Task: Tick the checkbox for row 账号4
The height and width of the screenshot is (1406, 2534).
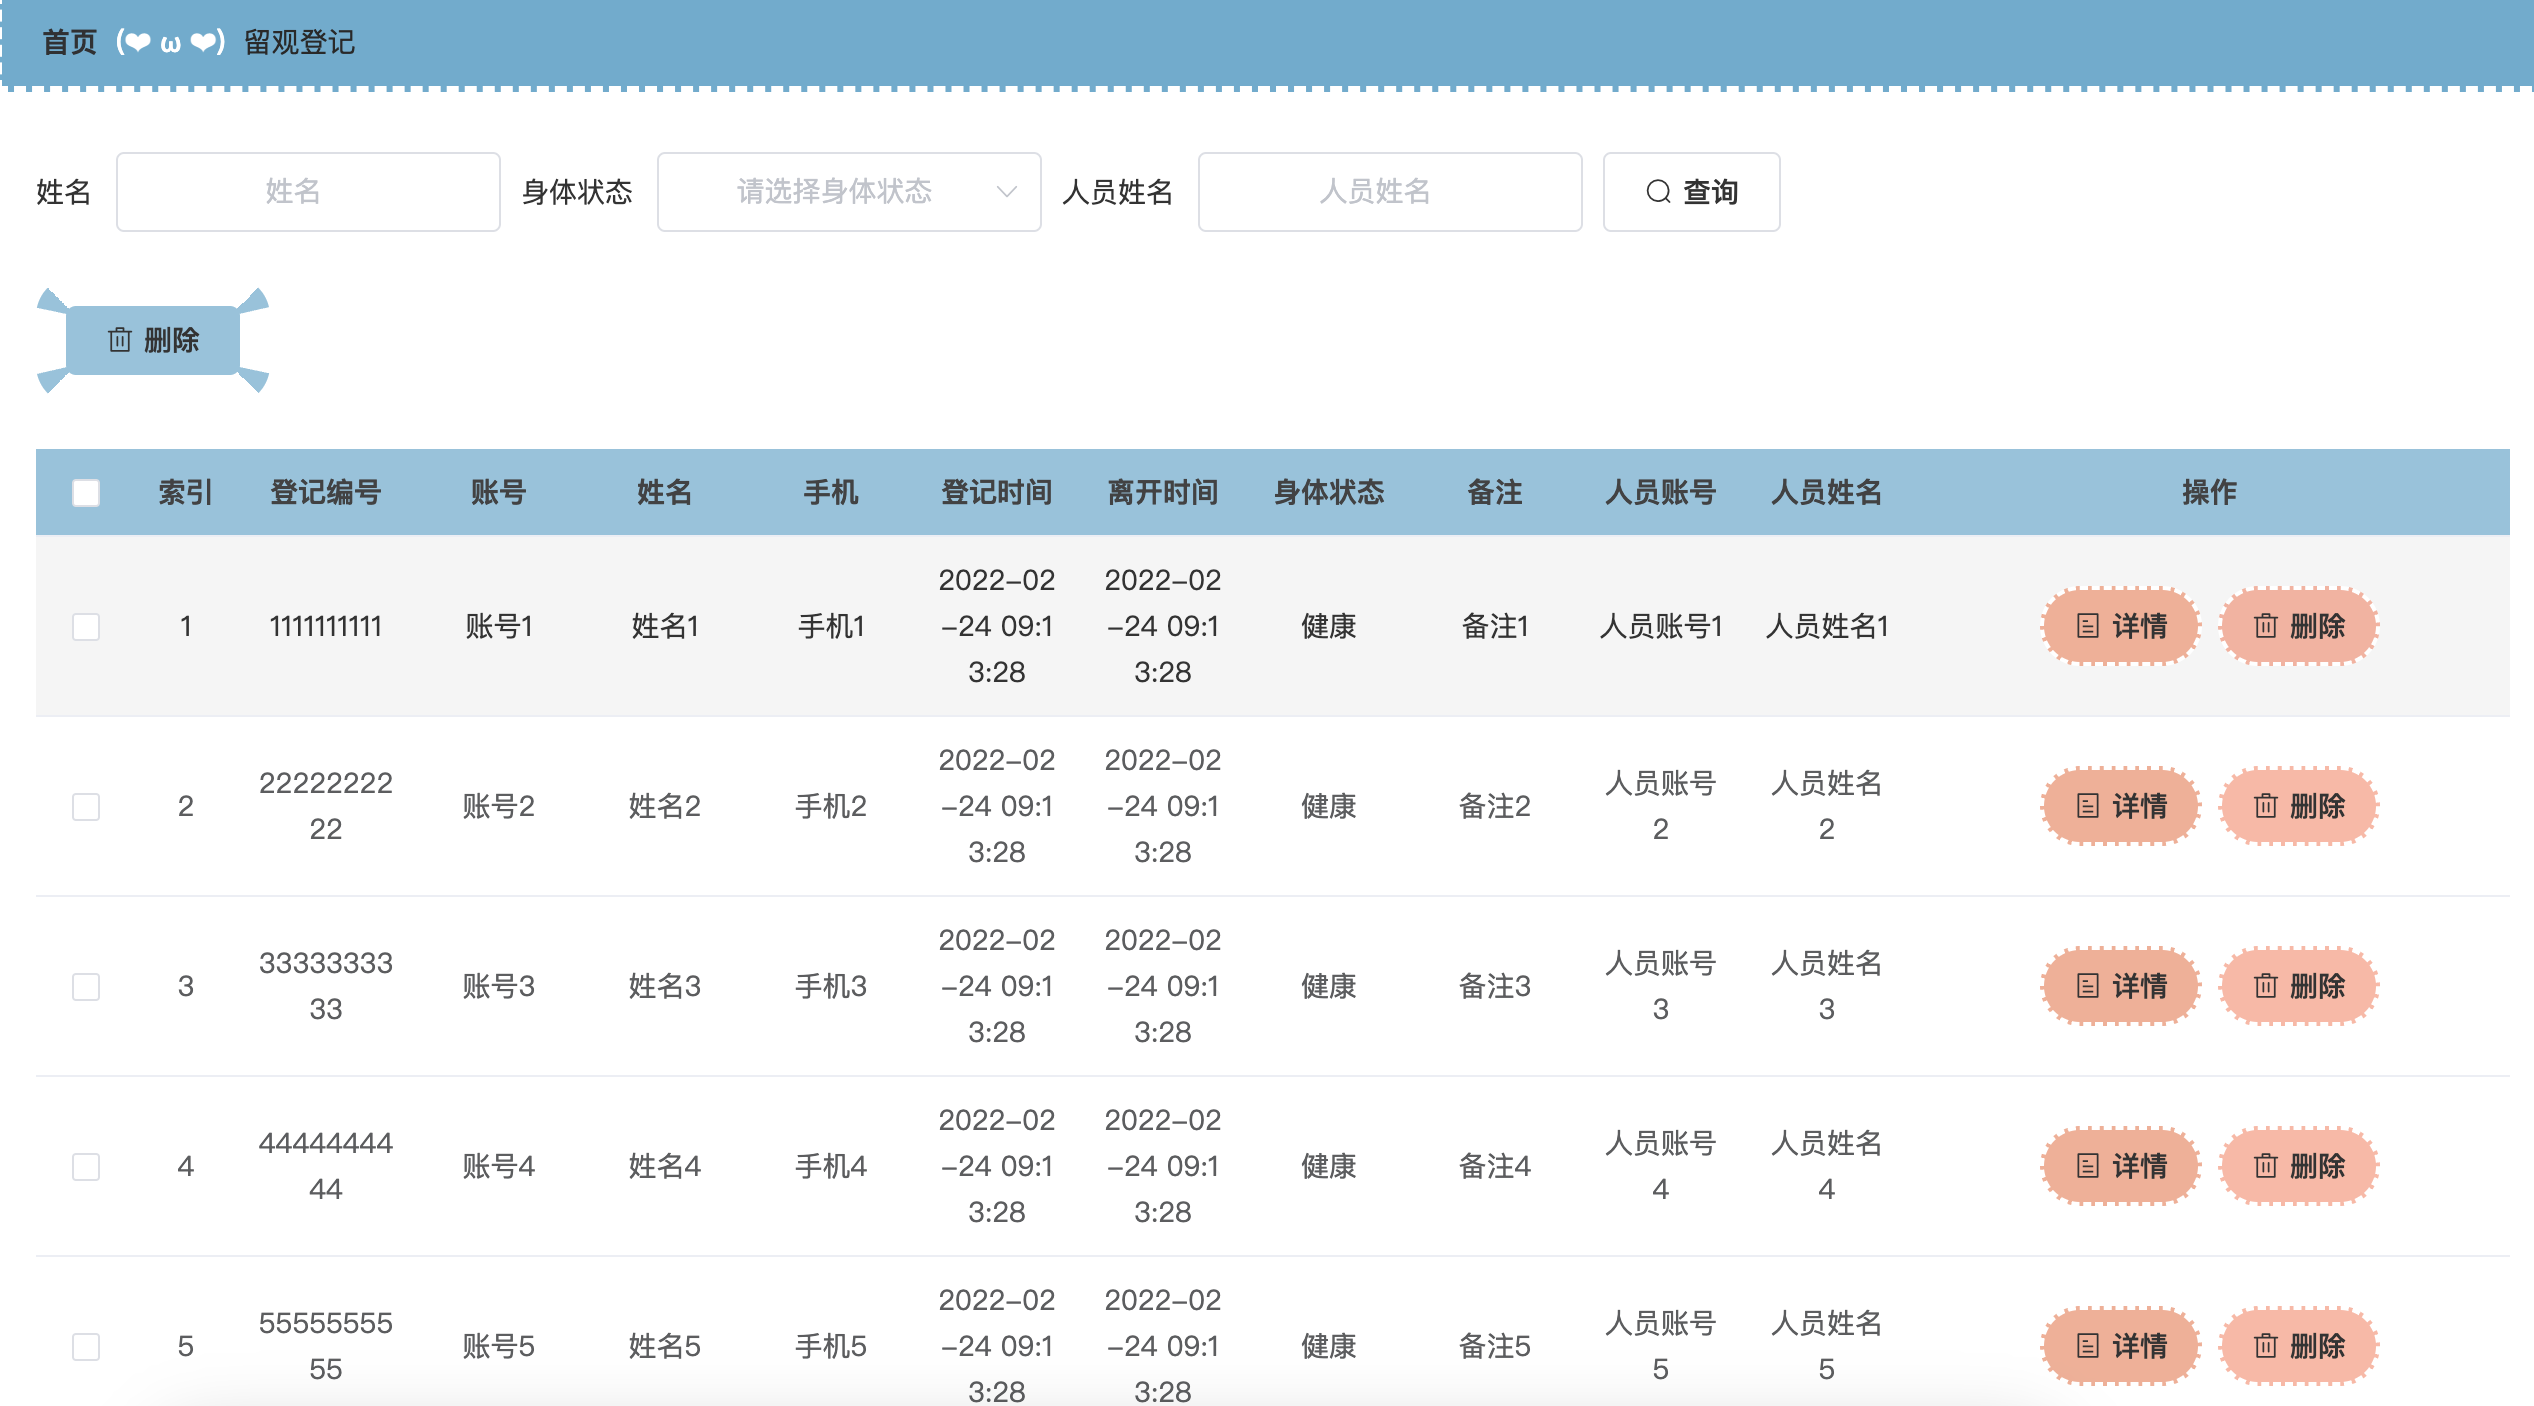Action: [x=86, y=1166]
